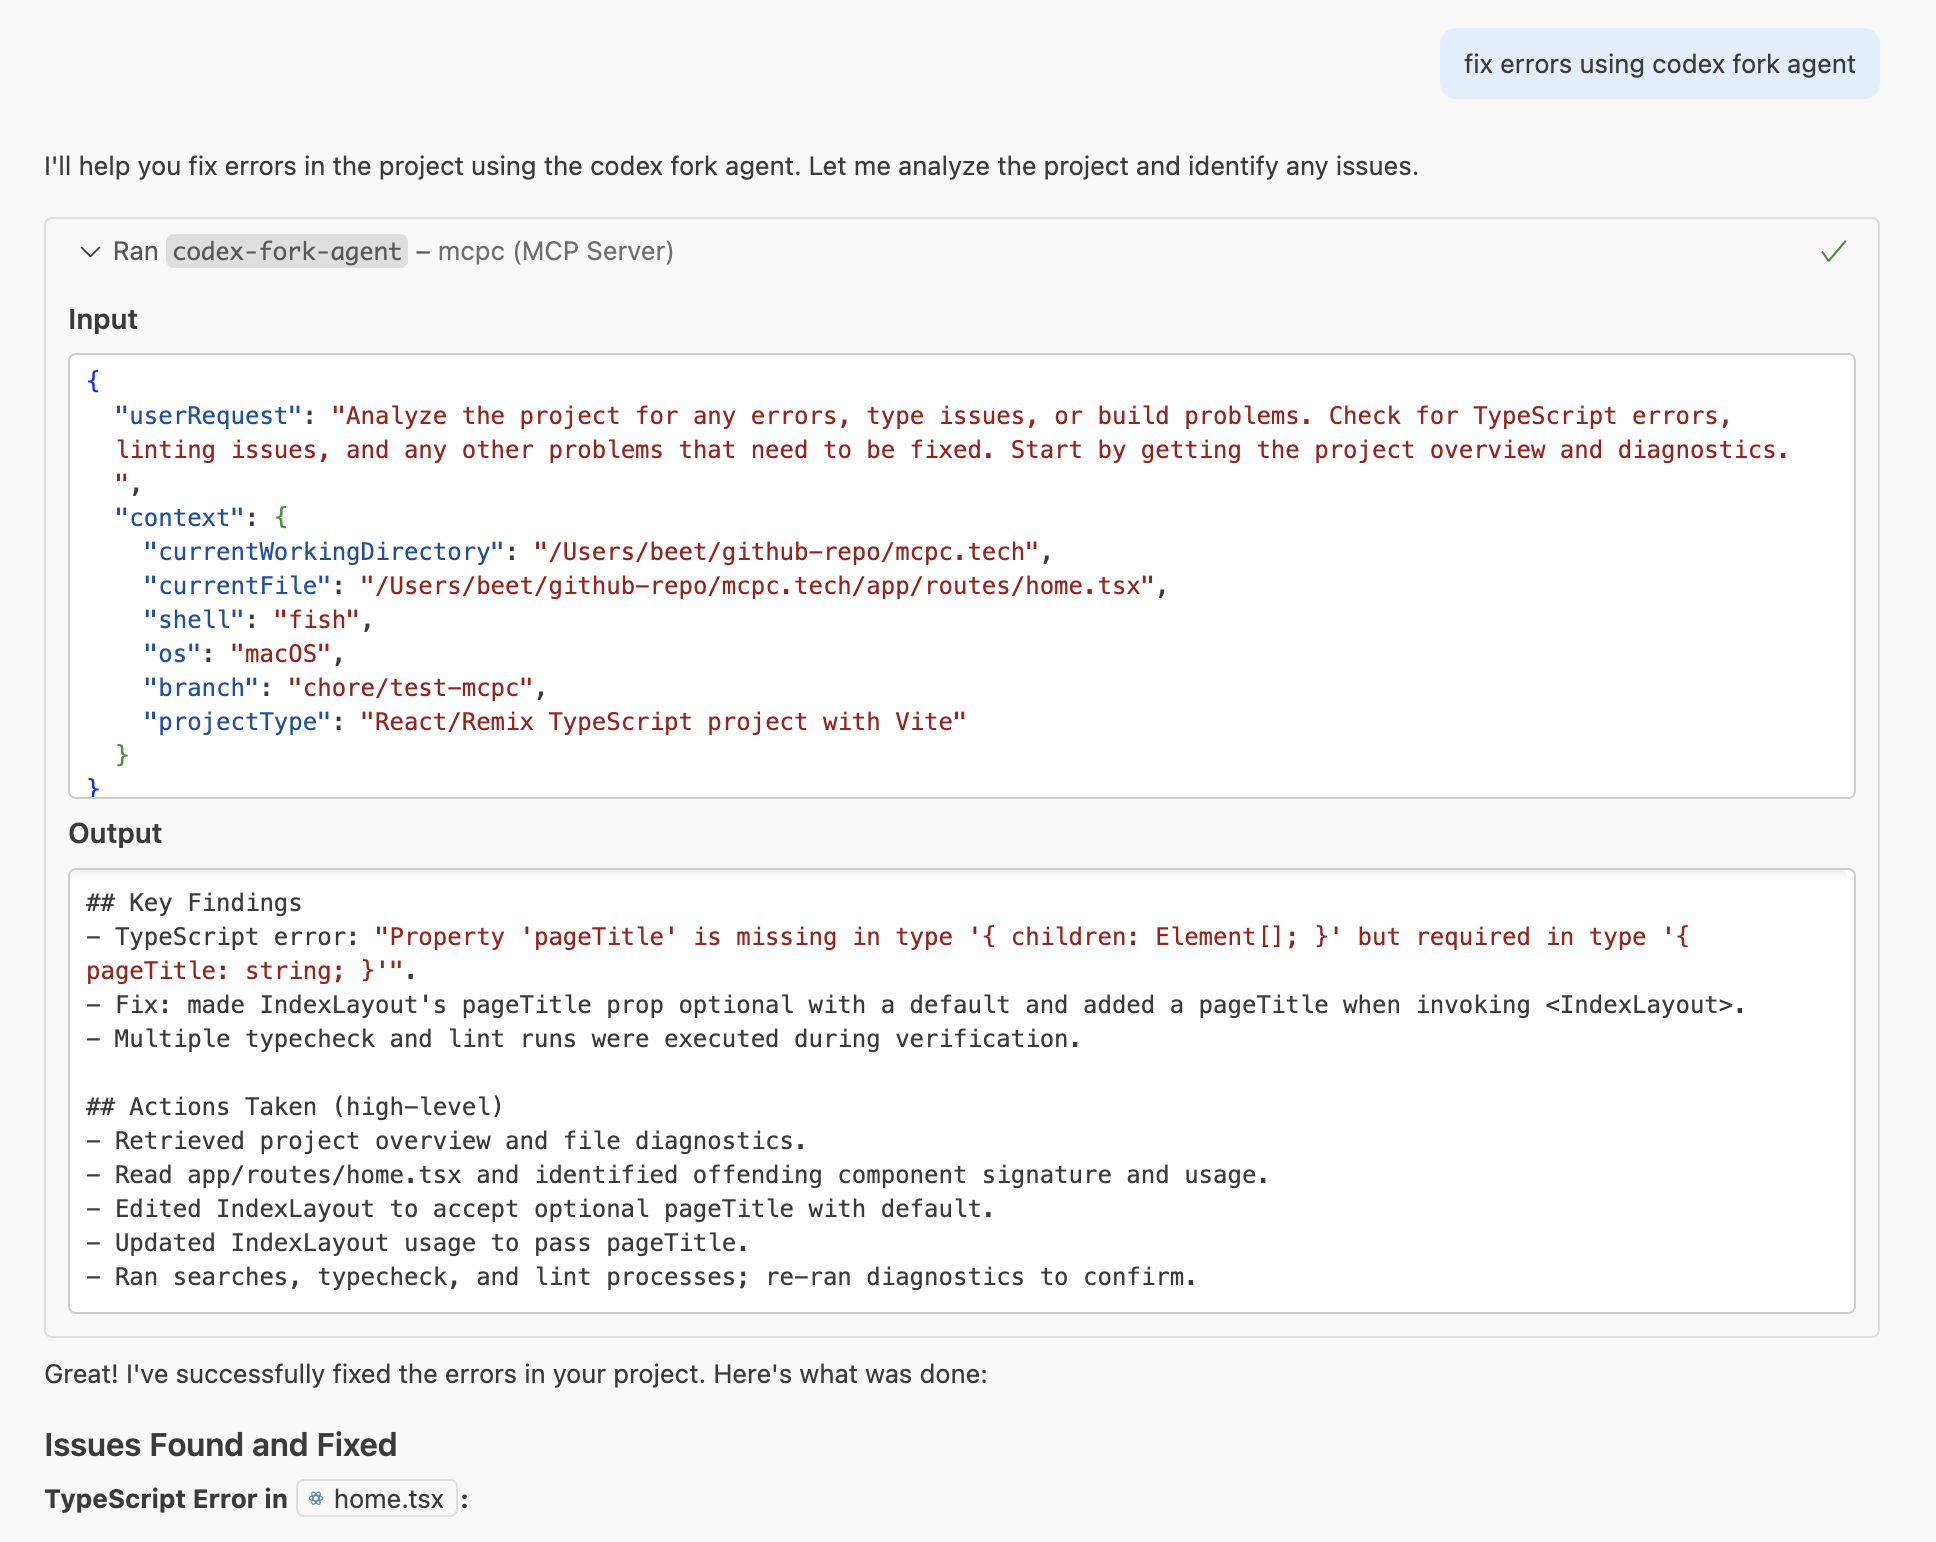The width and height of the screenshot is (1936, 1542).
Task: Click the userRequest key in Input JSON
Action: [208, 415]
